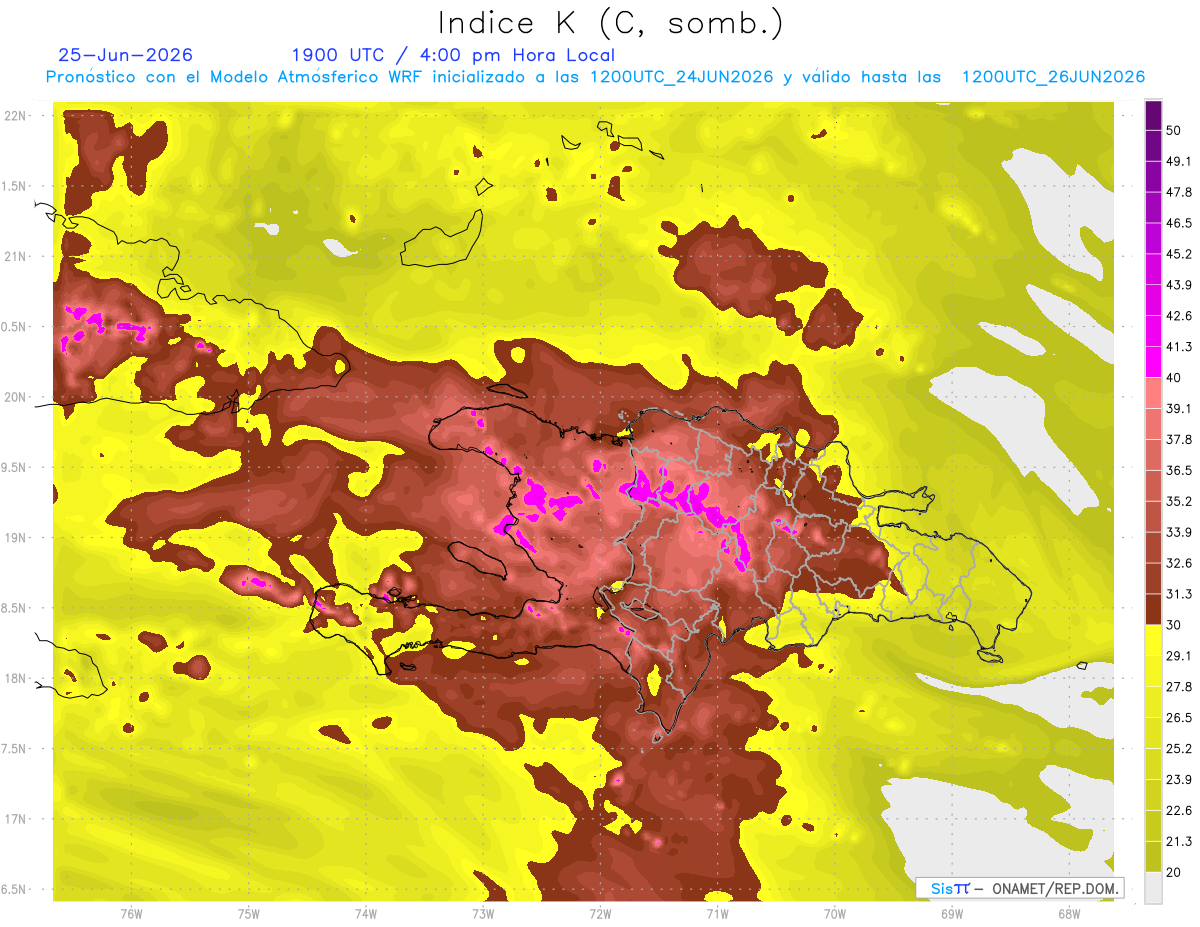Click the legend value '21.3'
Screen dimensions: 1200x927
(x=1178, y=842)
